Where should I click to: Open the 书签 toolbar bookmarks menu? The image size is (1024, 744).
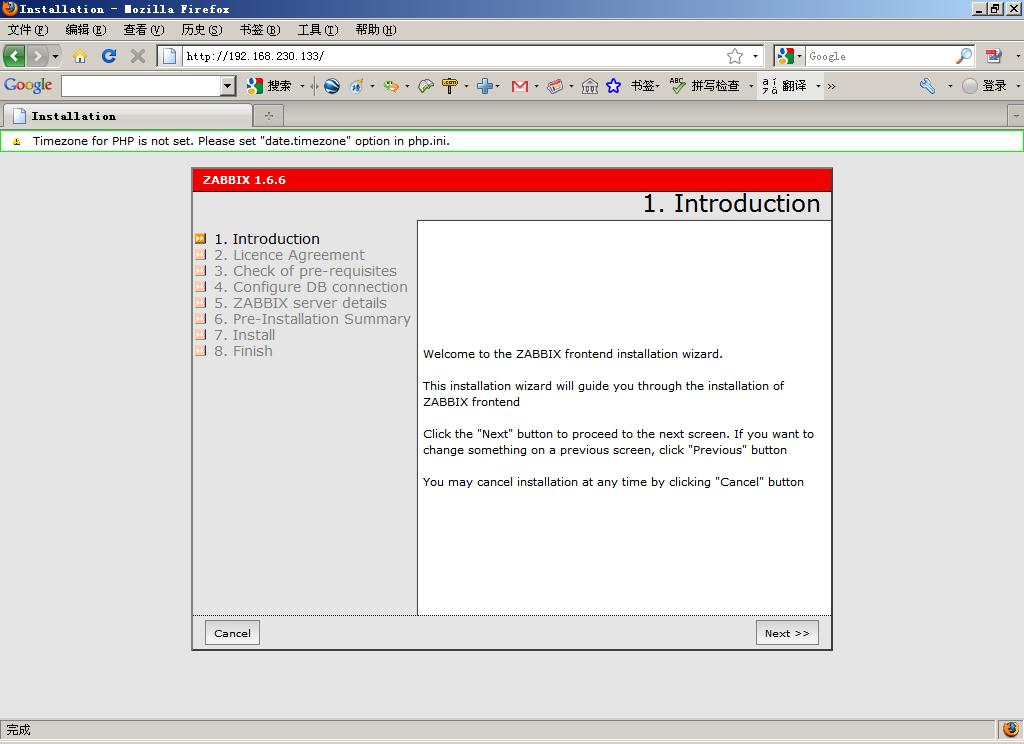[x=645, y=86]
